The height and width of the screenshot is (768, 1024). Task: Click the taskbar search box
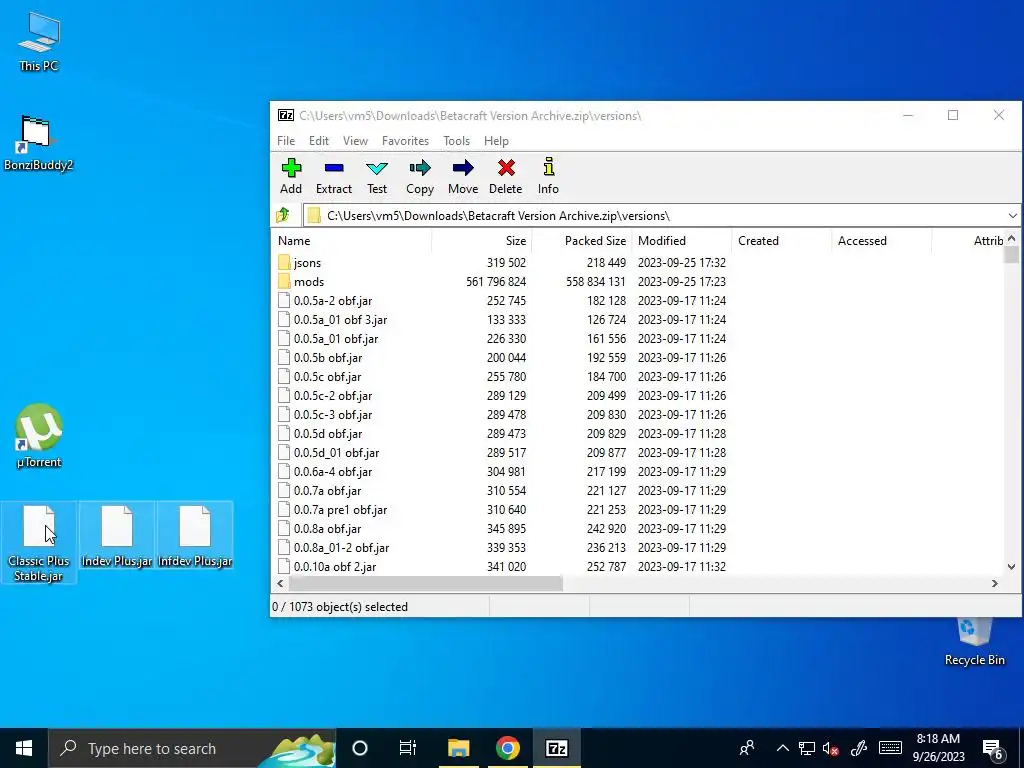pos(192,748)
